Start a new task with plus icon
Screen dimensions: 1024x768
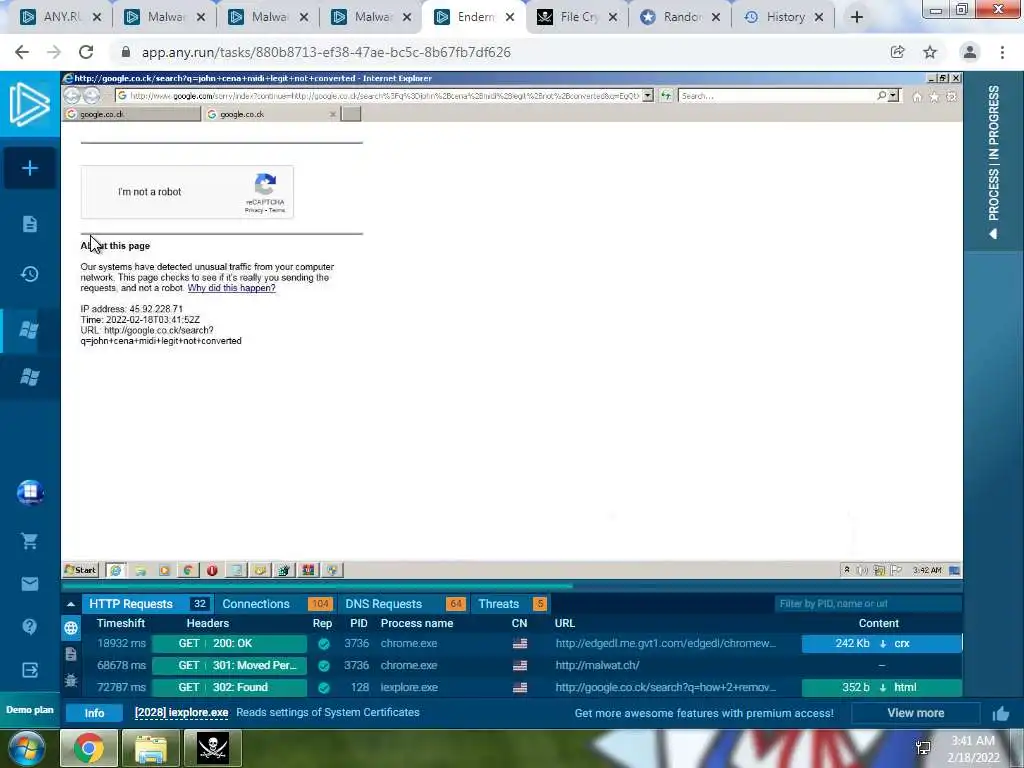coord(30,168)
